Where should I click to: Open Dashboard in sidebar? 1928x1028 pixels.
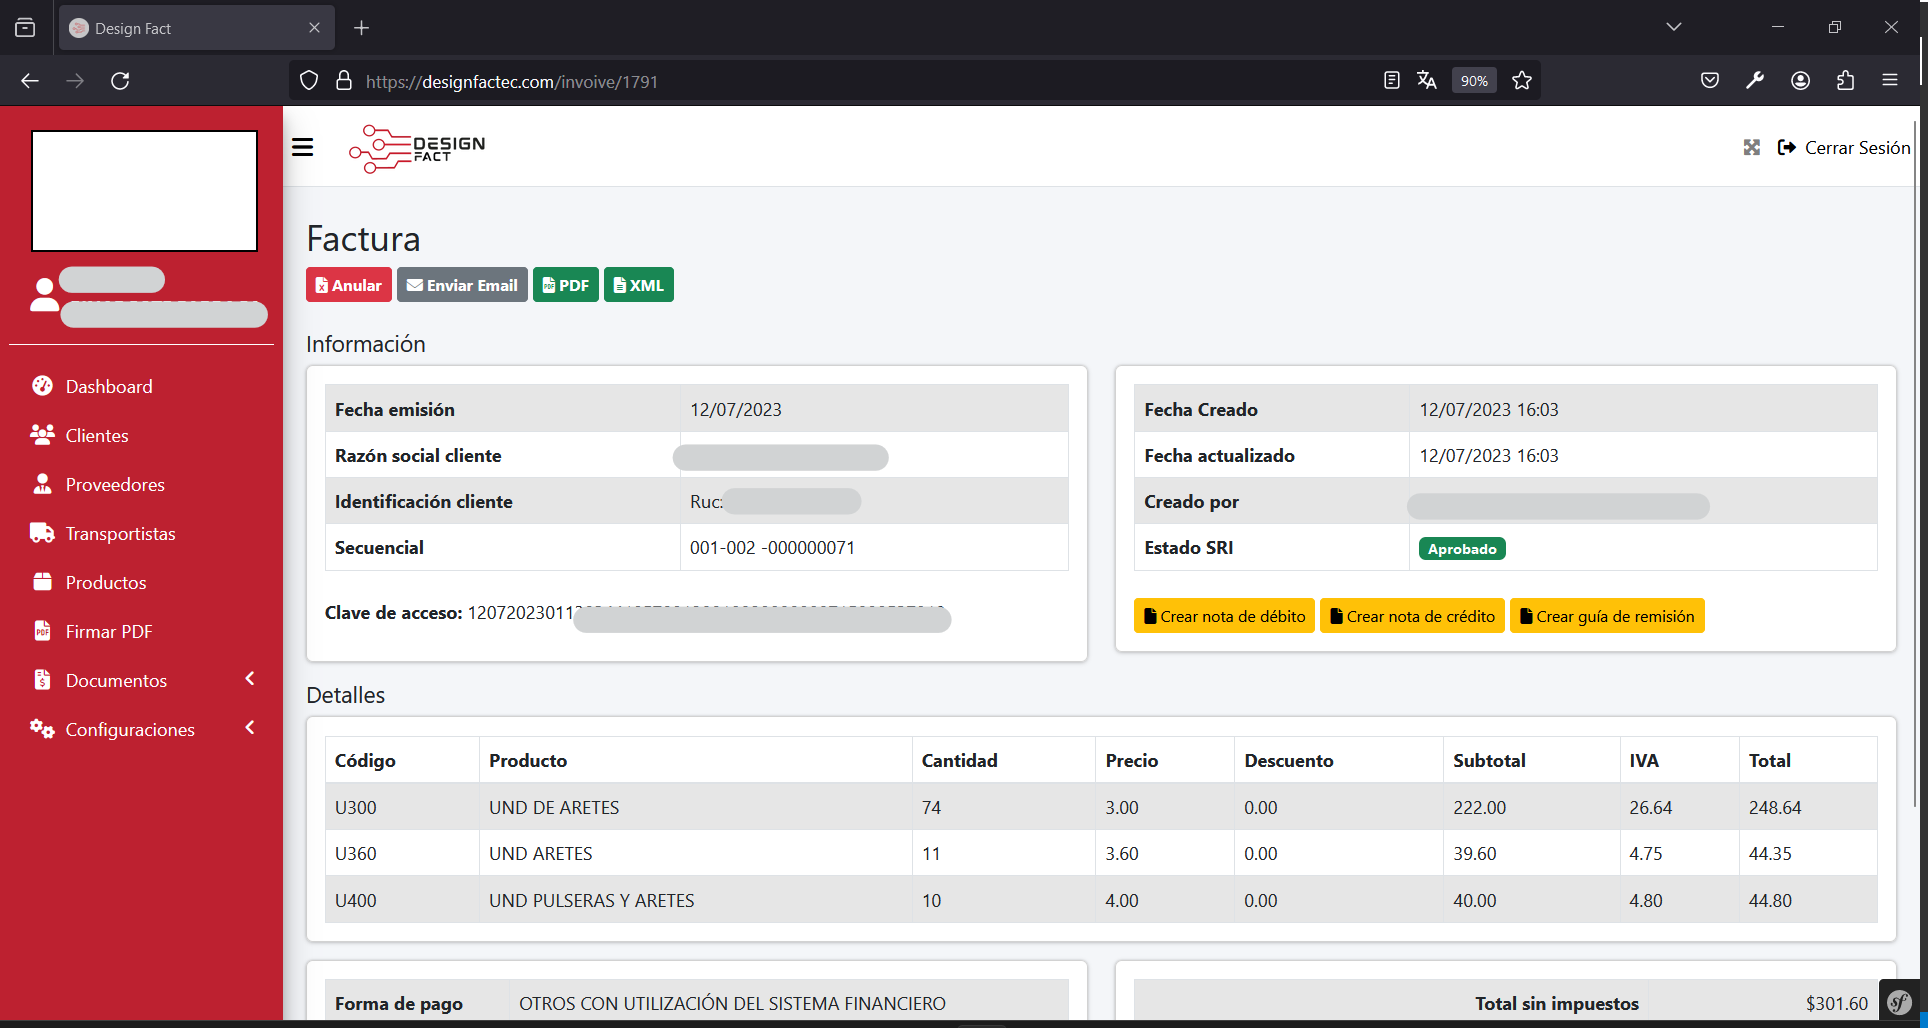[109, 386]
